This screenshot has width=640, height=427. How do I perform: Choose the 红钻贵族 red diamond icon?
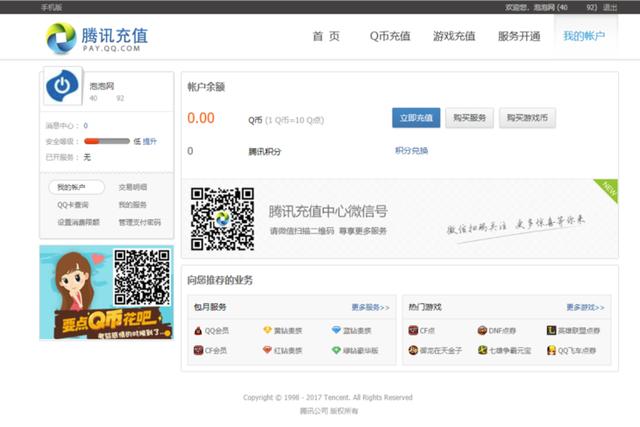coord(267,350)
